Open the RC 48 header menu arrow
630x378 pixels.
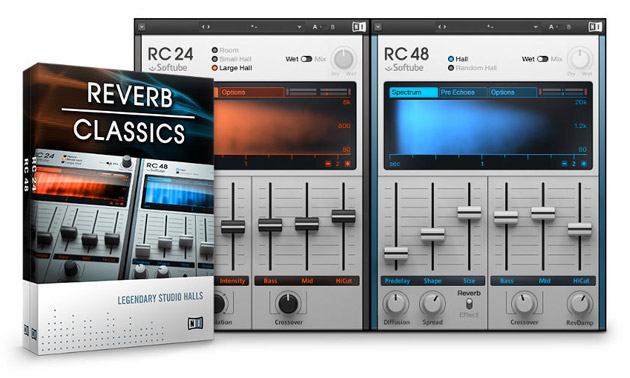378,27
